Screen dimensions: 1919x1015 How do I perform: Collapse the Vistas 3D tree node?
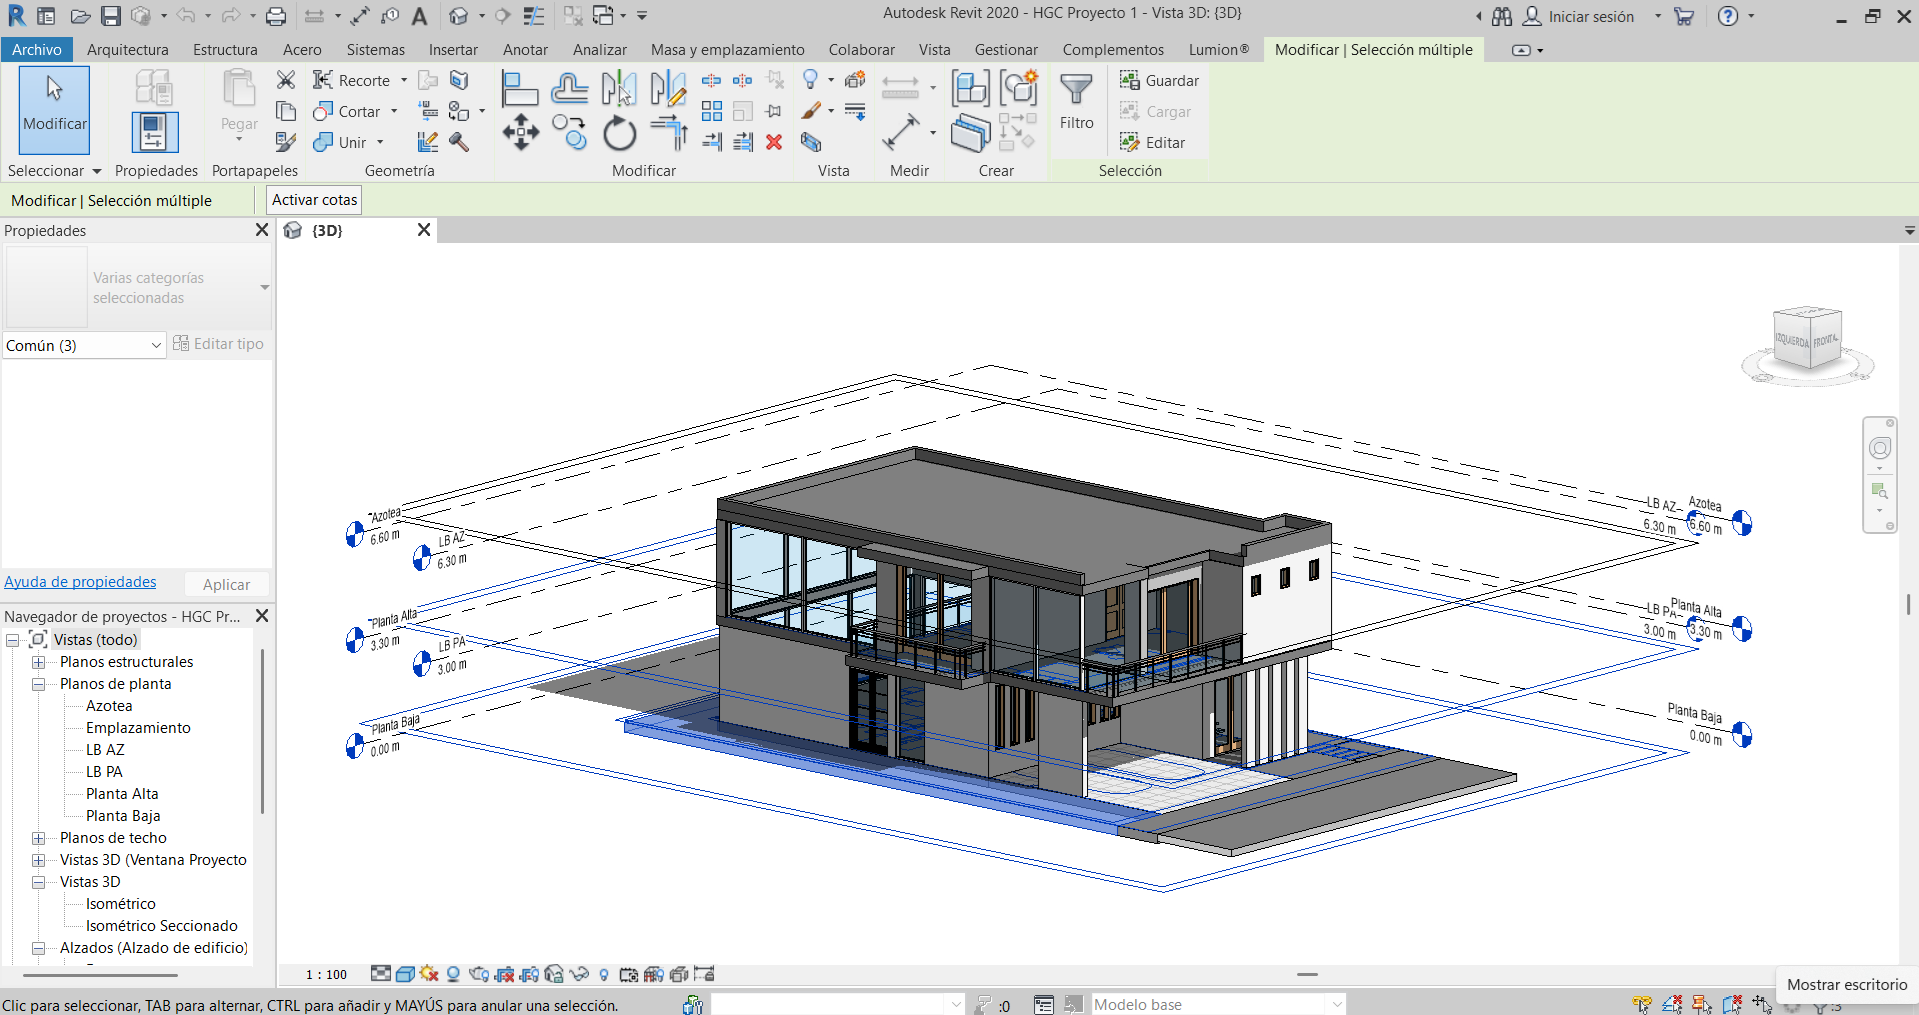point(39,882)
